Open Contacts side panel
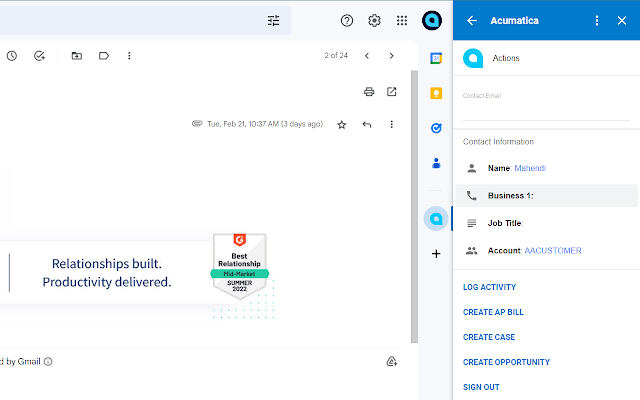Screen dimensions: 640x400 [436, 163]
